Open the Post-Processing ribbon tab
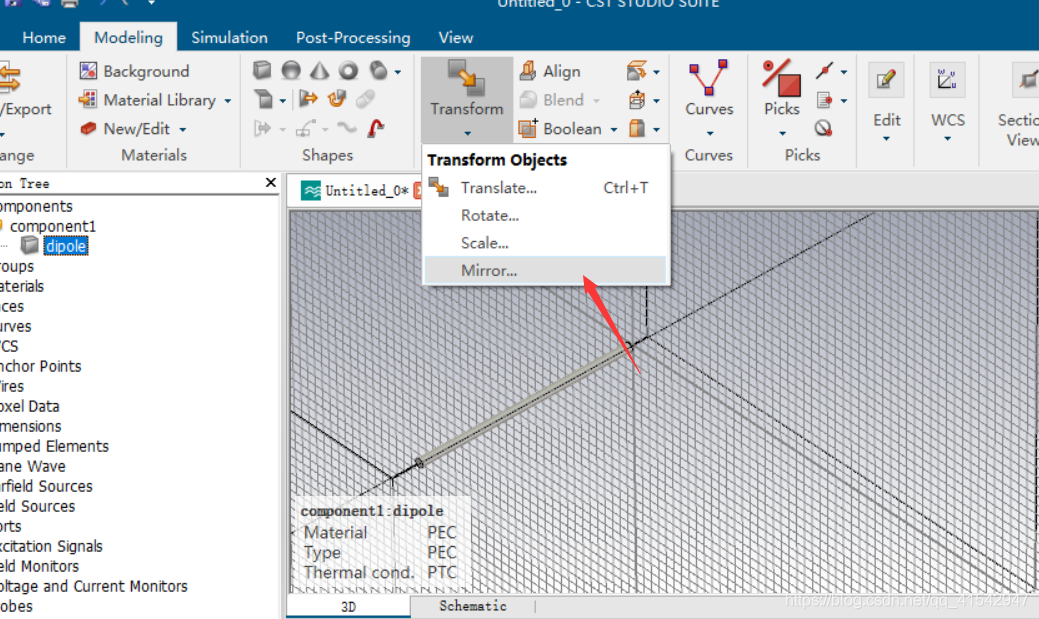 tap(353, 37)
